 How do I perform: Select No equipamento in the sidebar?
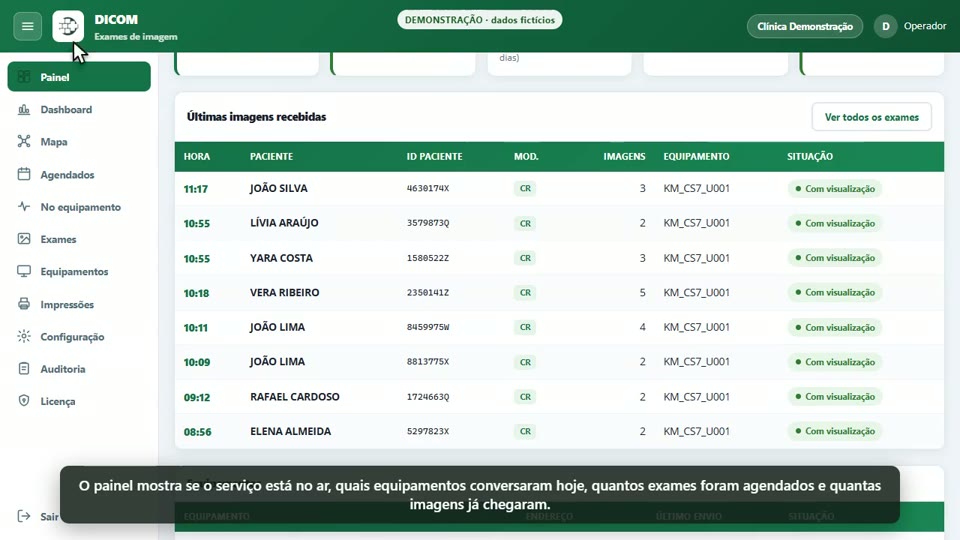coord(79,207)
